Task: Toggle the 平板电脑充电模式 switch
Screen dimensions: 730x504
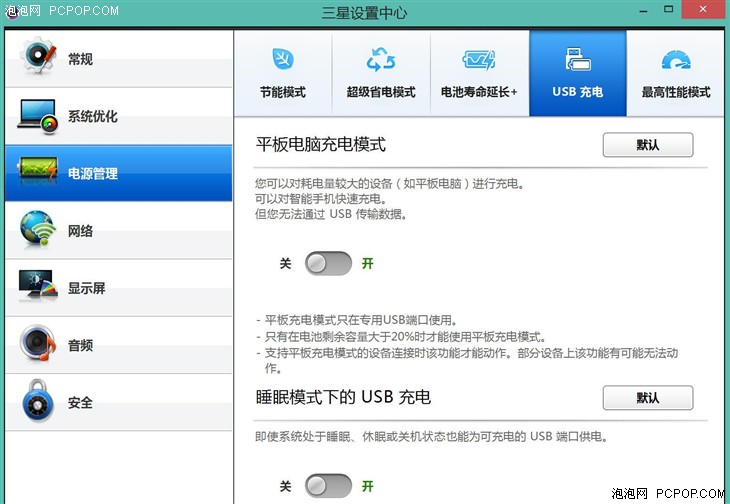Action: (x=328, y=263)
